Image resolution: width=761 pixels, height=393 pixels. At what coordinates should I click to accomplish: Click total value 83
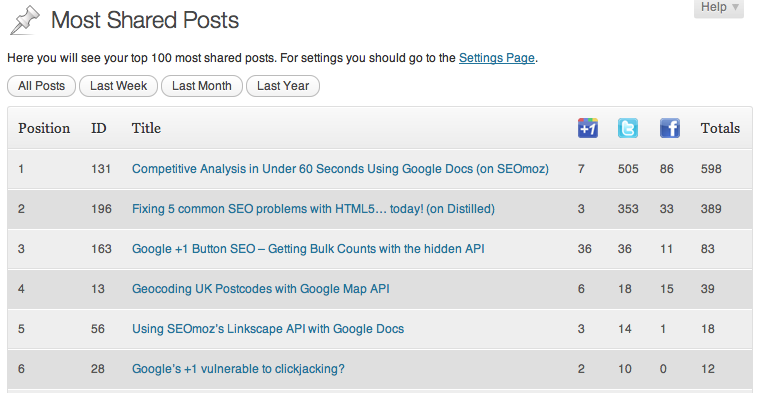pyautogui.click(x=708, y=249)
